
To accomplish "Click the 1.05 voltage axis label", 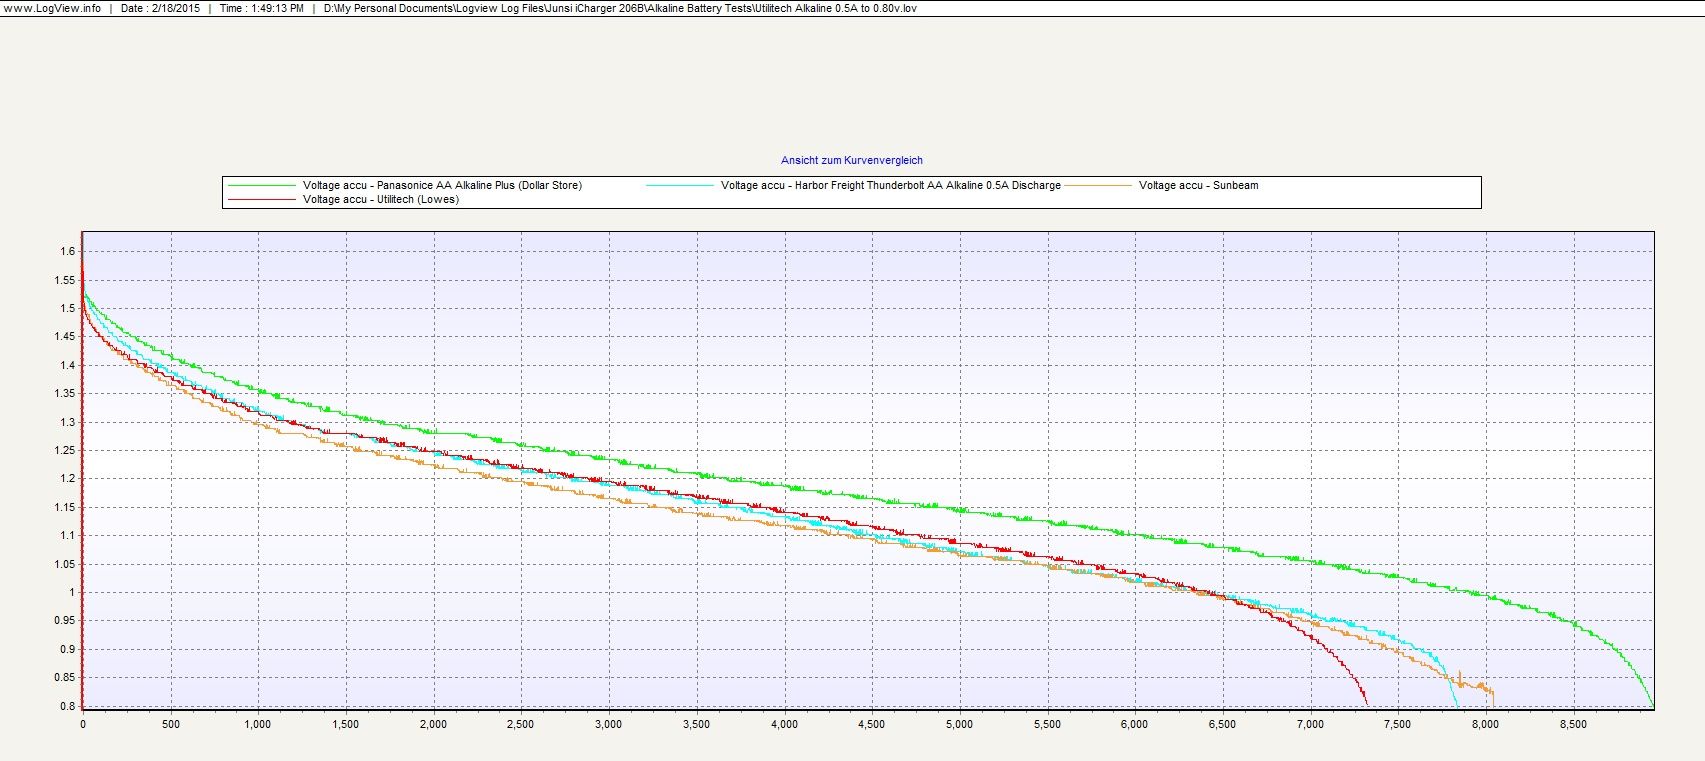I will 64,564.
